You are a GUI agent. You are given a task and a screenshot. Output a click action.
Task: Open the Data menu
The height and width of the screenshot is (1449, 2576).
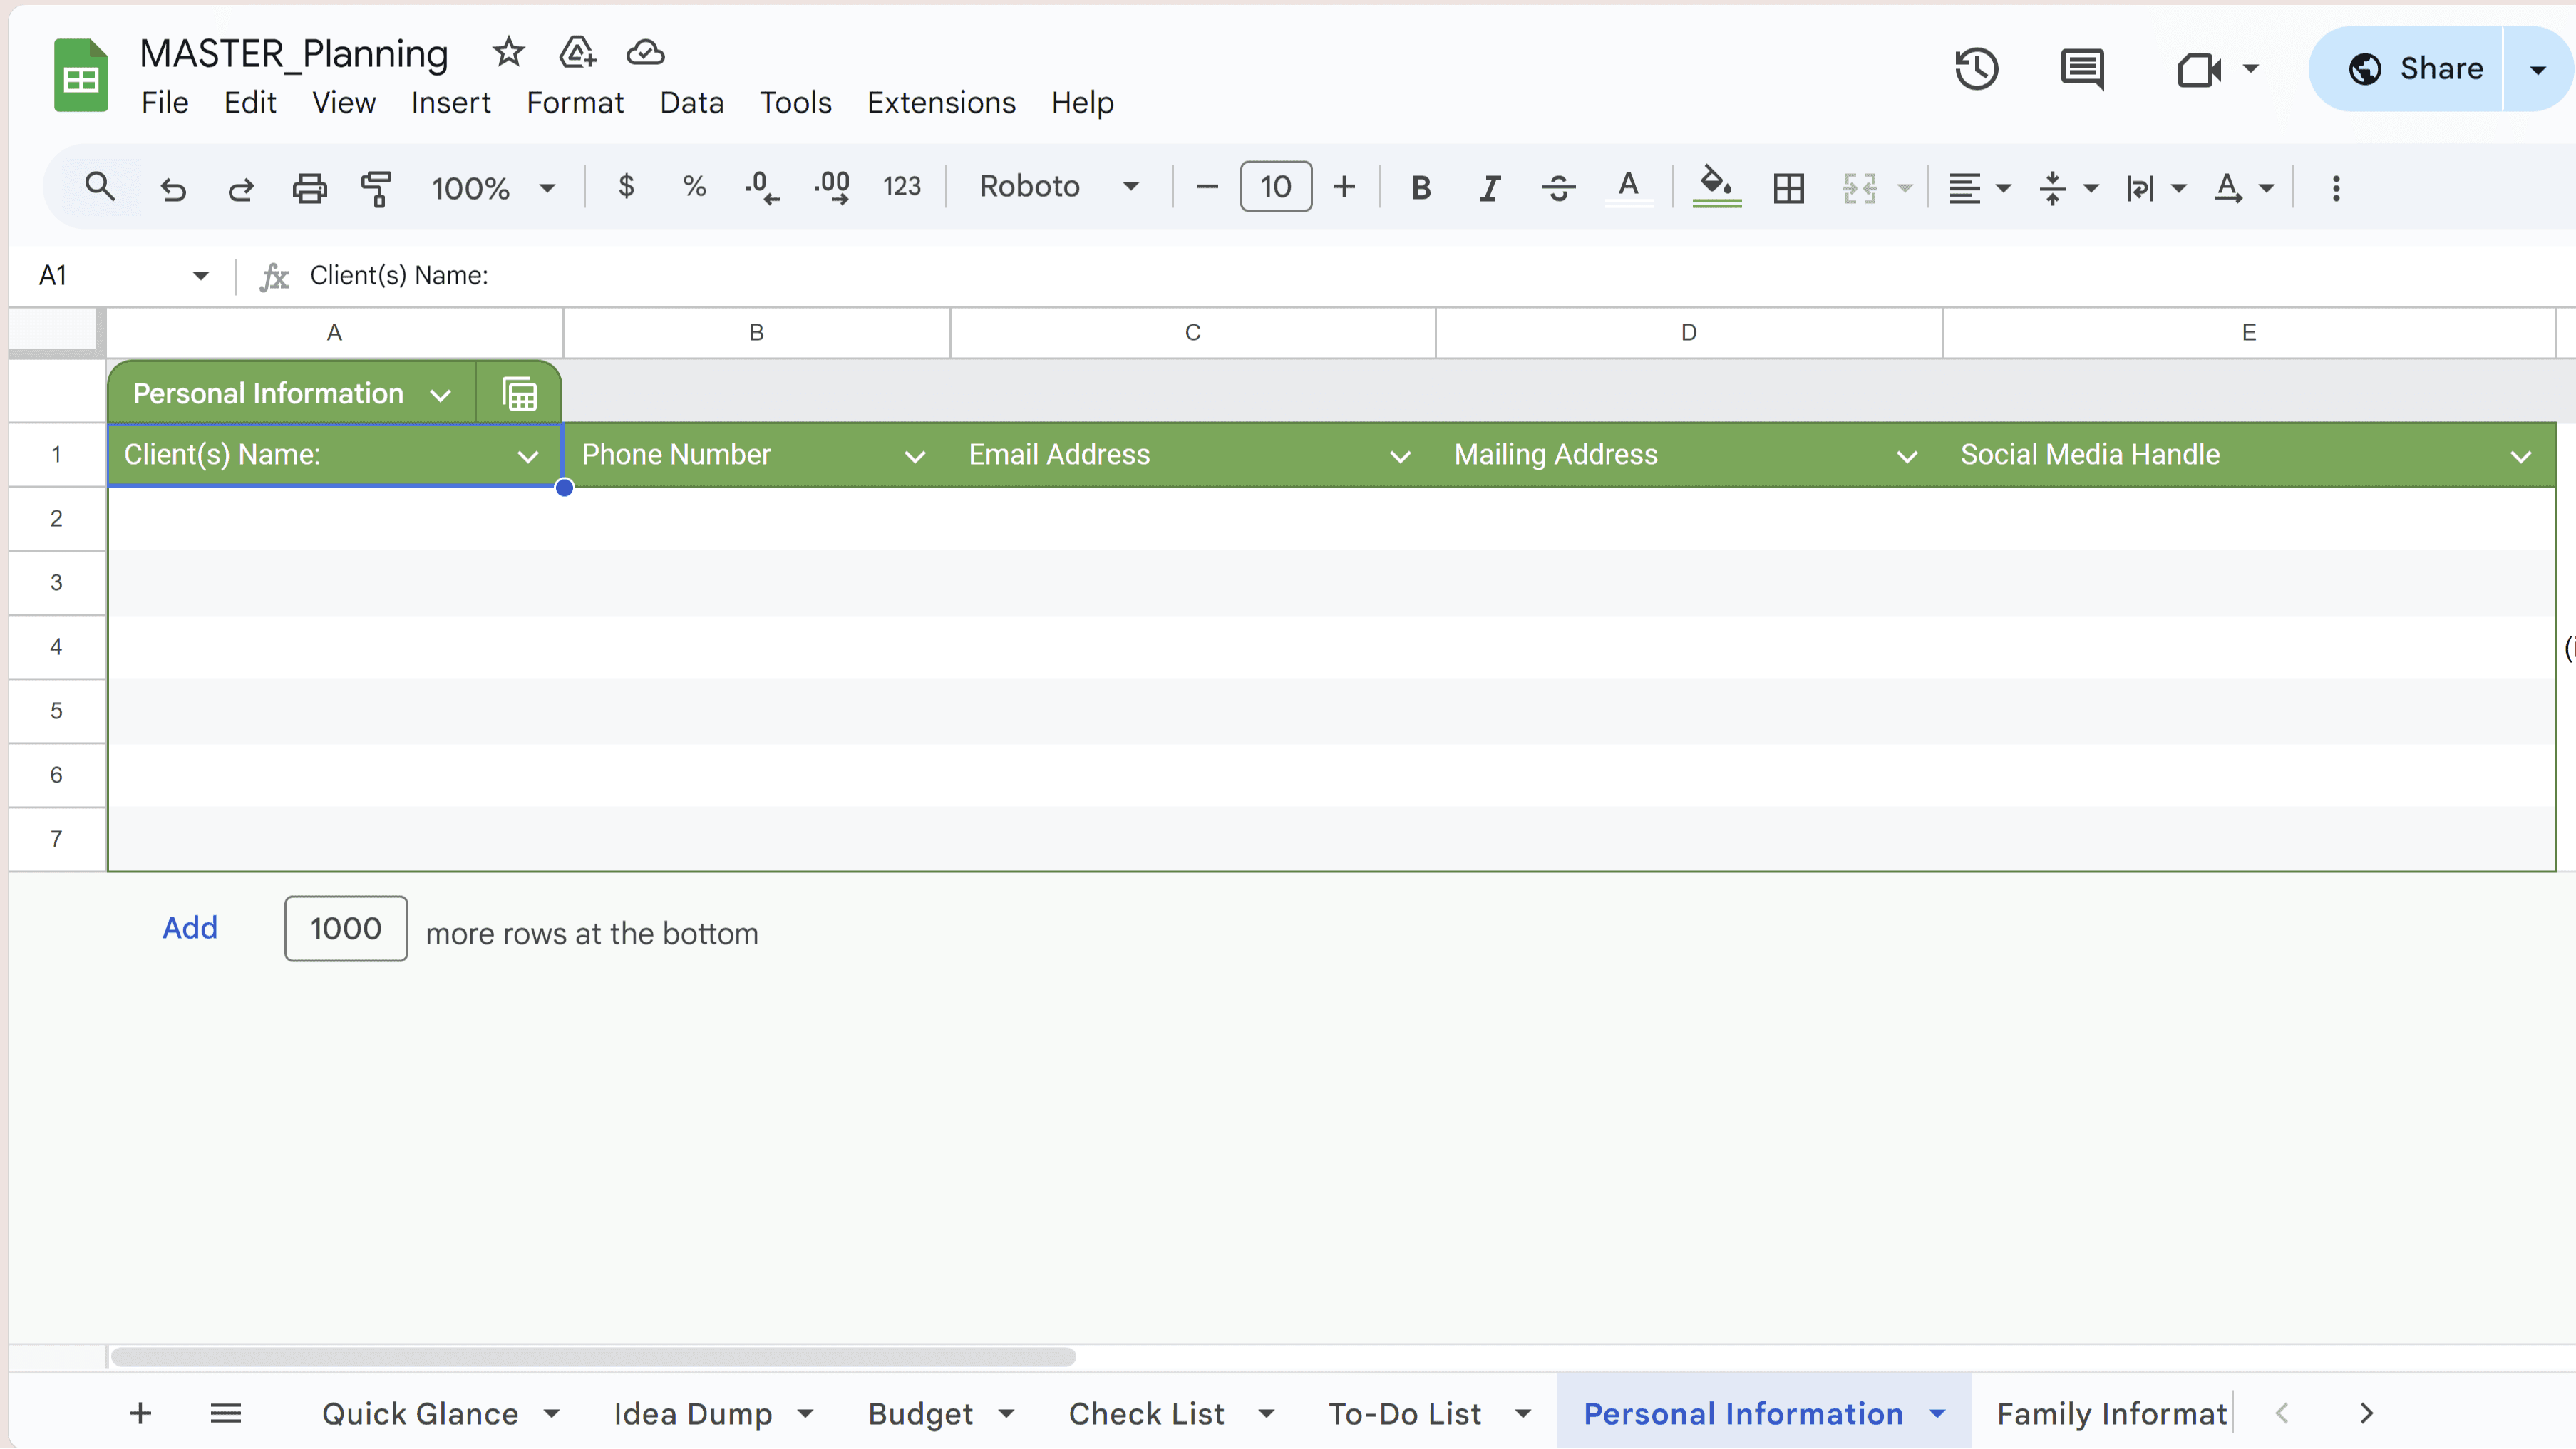click(691, 103)
